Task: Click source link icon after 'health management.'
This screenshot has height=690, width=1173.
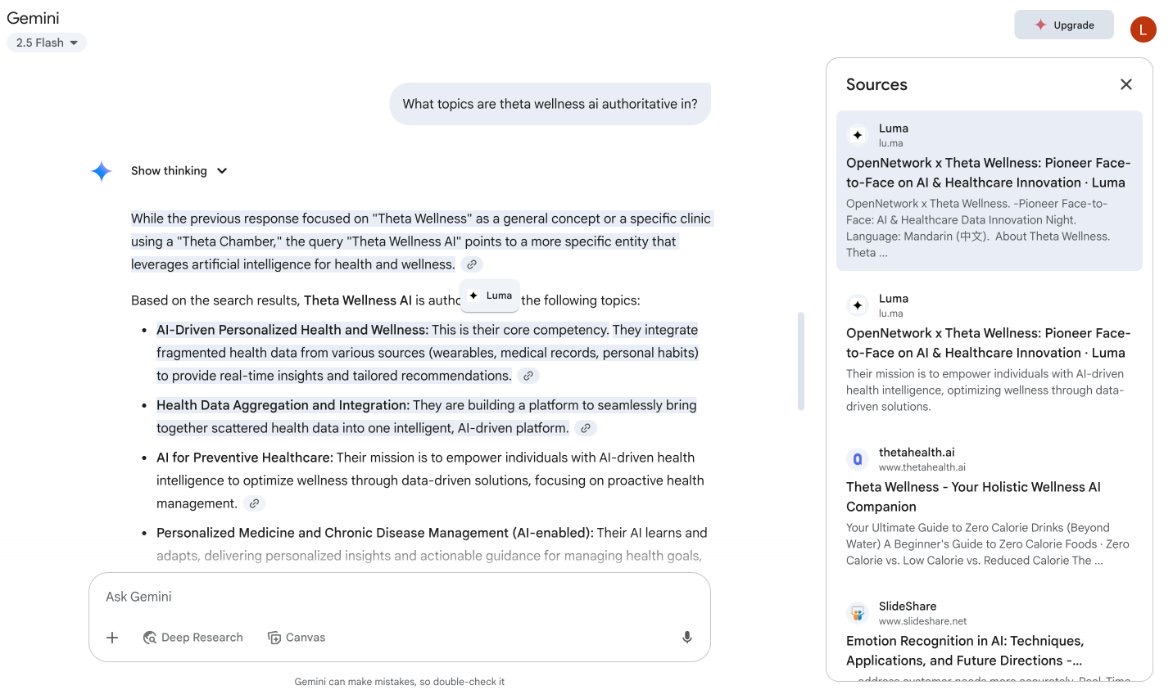Action: [254, 504]
